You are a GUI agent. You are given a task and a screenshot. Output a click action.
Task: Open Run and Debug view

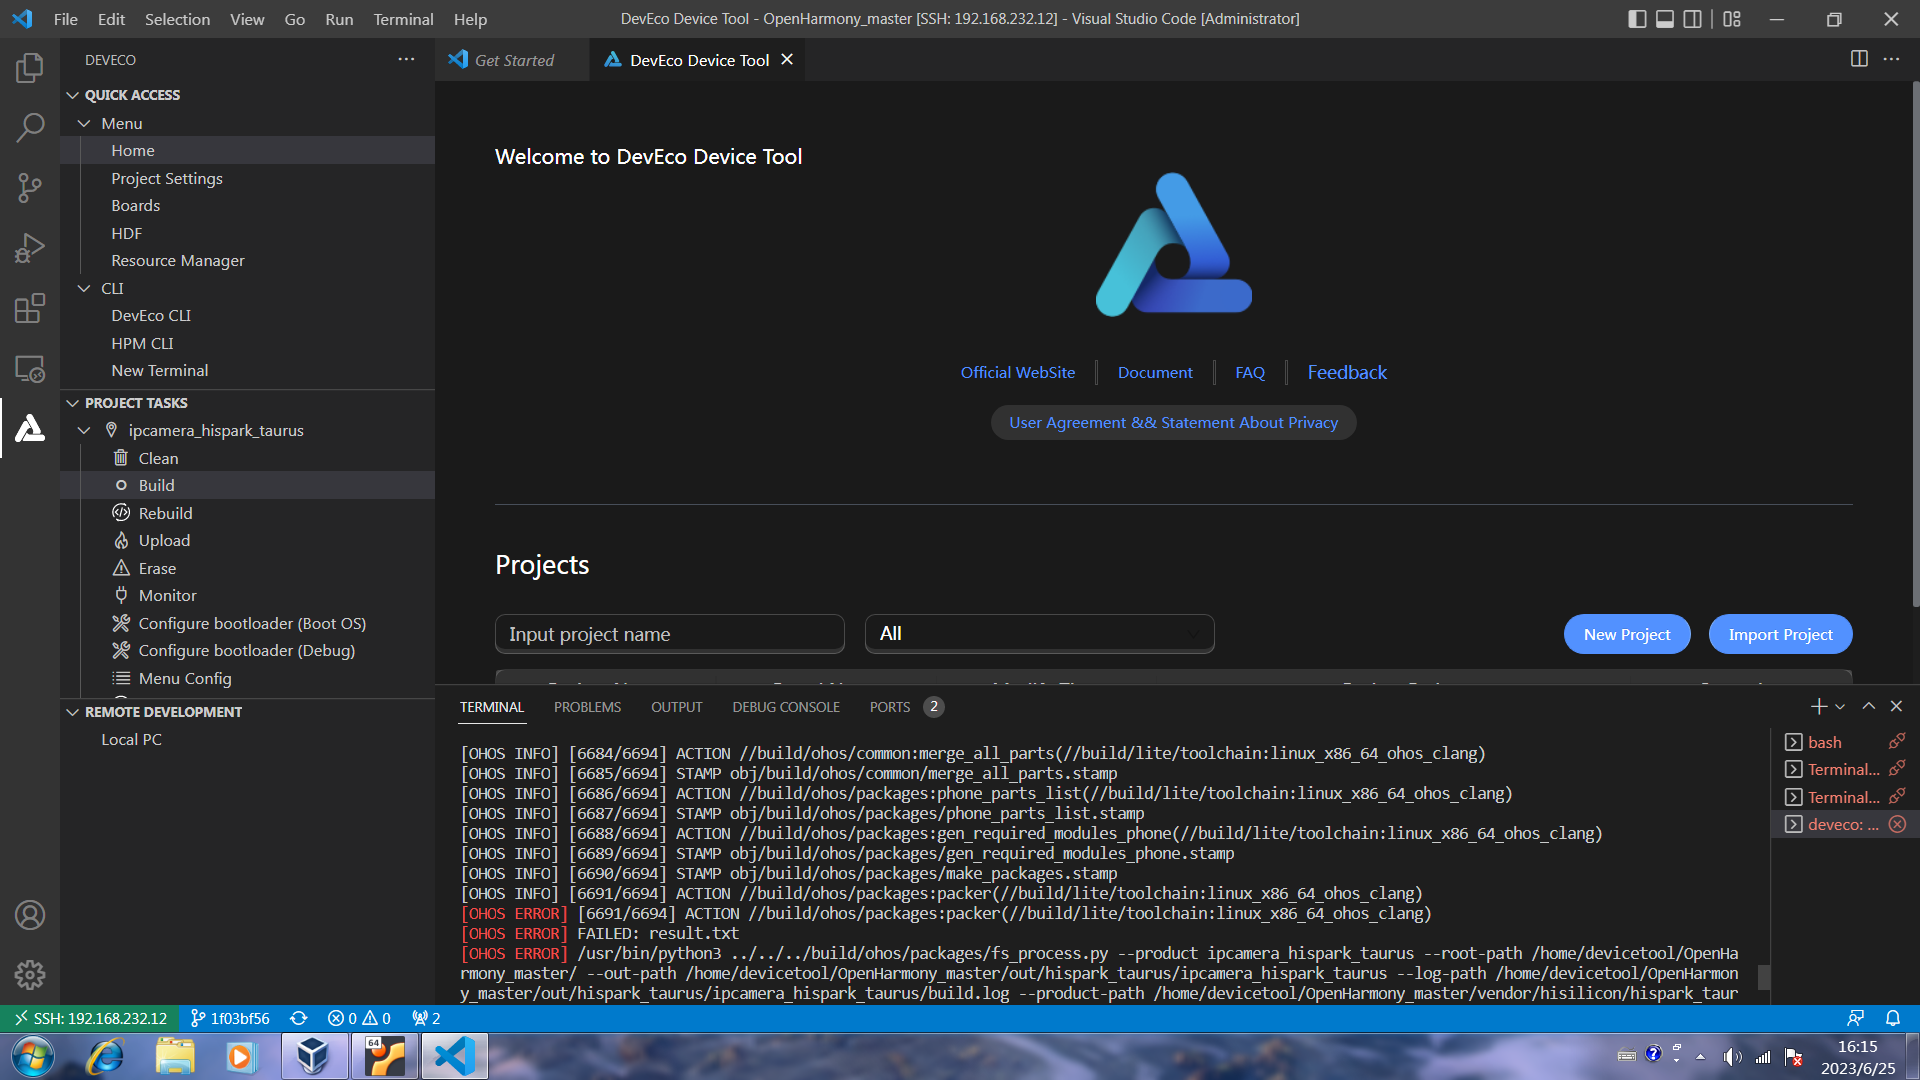click(x=30, y=248)
